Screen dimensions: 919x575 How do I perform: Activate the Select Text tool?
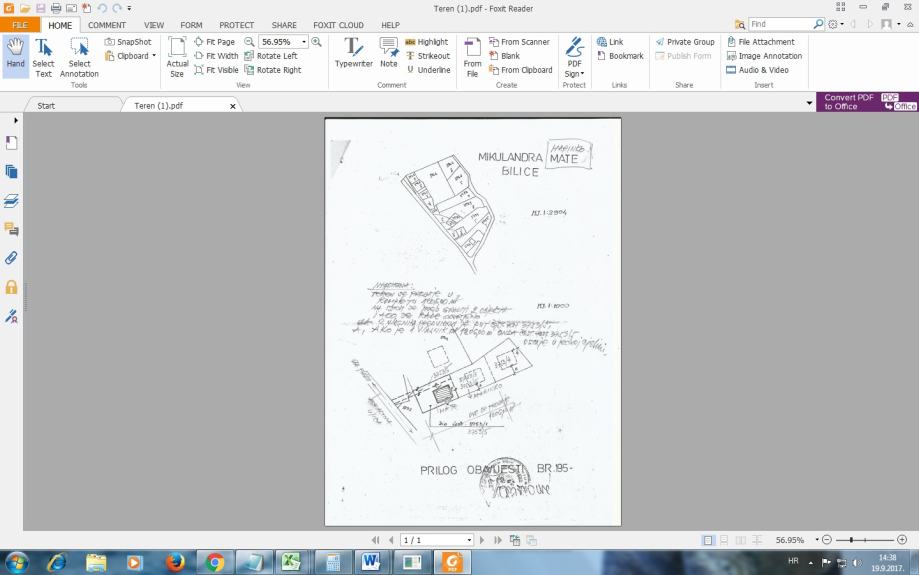click(x=43, y=57)
